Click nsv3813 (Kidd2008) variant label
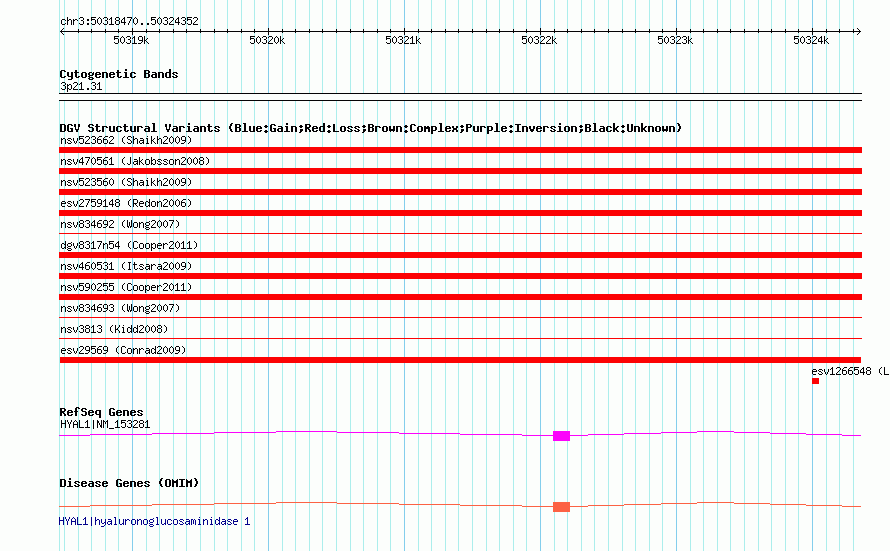Image resolution: width=890 pixels, height=551 pixels. point(114,329)
